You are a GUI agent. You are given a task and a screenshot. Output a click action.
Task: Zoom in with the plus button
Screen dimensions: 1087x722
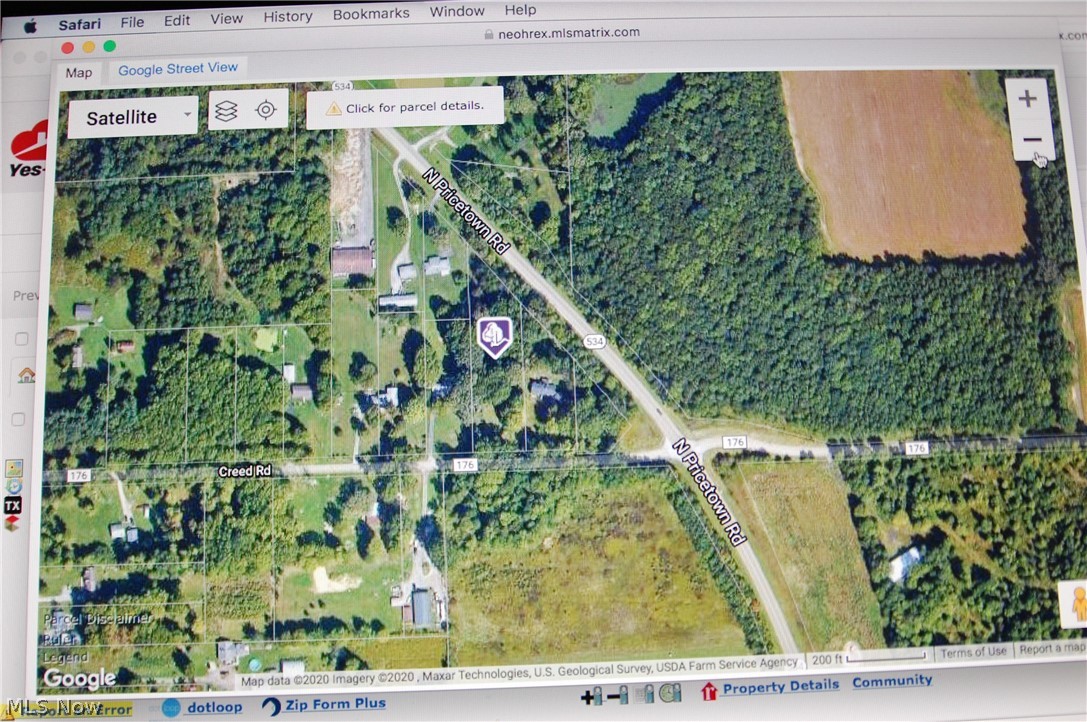pos(1027,99)
